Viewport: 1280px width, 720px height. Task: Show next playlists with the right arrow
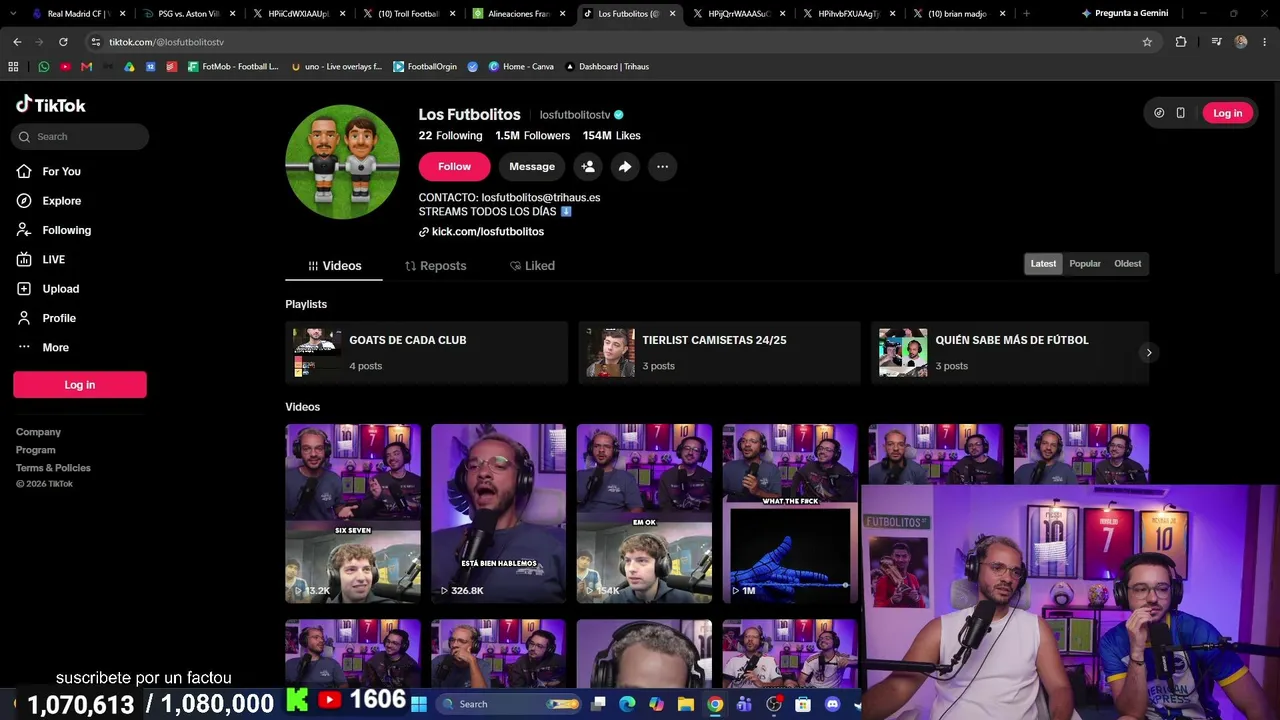(x=1148, y=352)
